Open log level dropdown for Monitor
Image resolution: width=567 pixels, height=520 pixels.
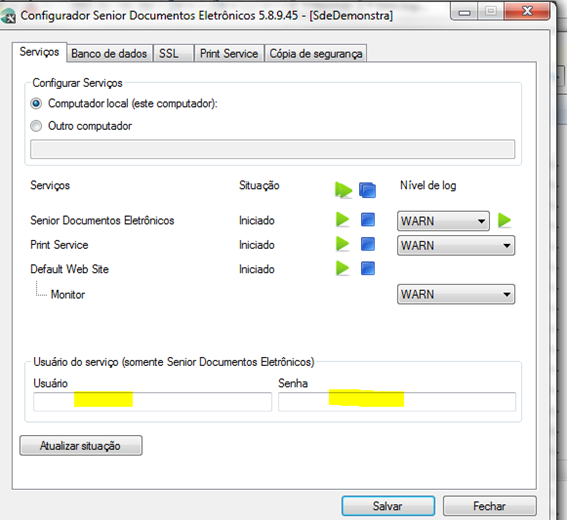[x=456, y=294]
